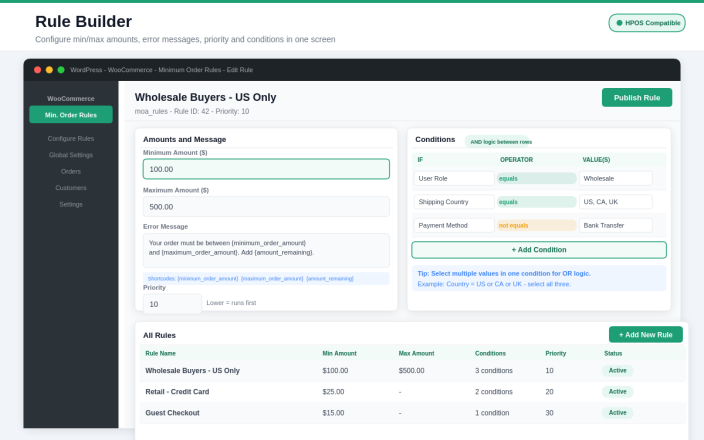704x440 pixels.
Task: Open the 'Guest Checkout' rule row
Action: 412,413
